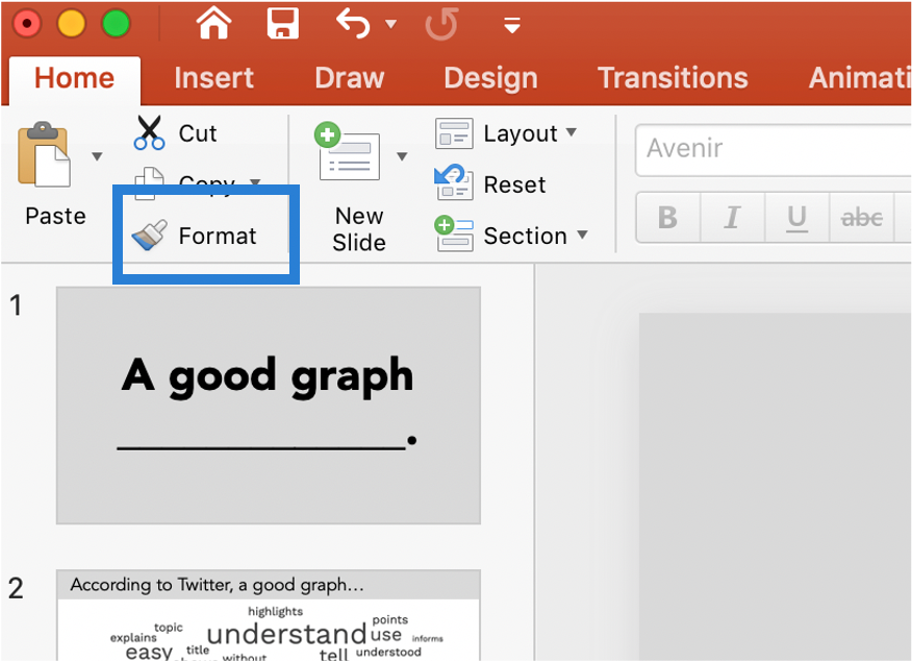Expand the Section dropdown menu
Viewport: 912px width, 662px height.
(x=582, y=236)
